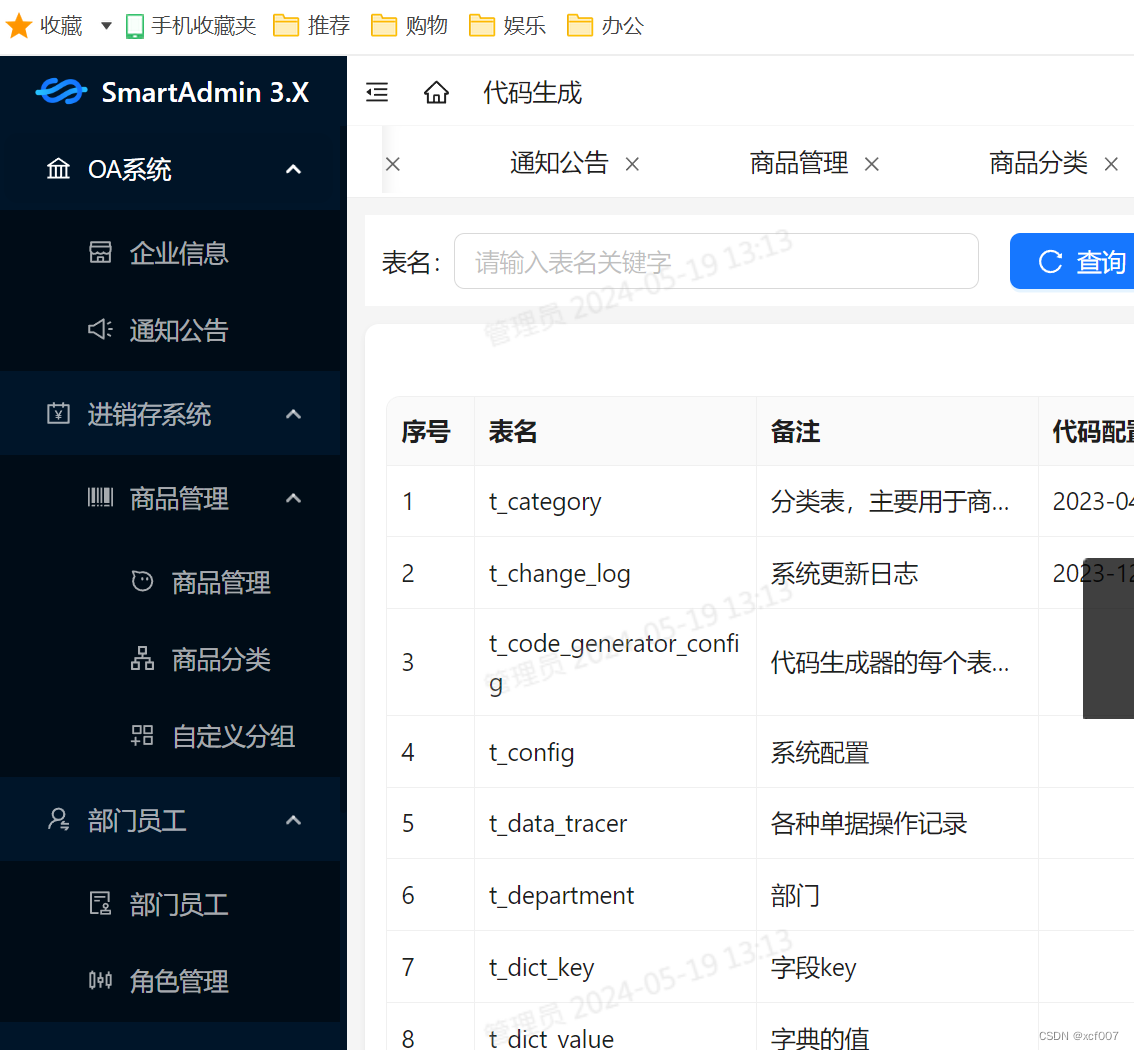Click the 部门员工 badge icon
The image size is (1134, 1050).
click(x=100, y=903)
